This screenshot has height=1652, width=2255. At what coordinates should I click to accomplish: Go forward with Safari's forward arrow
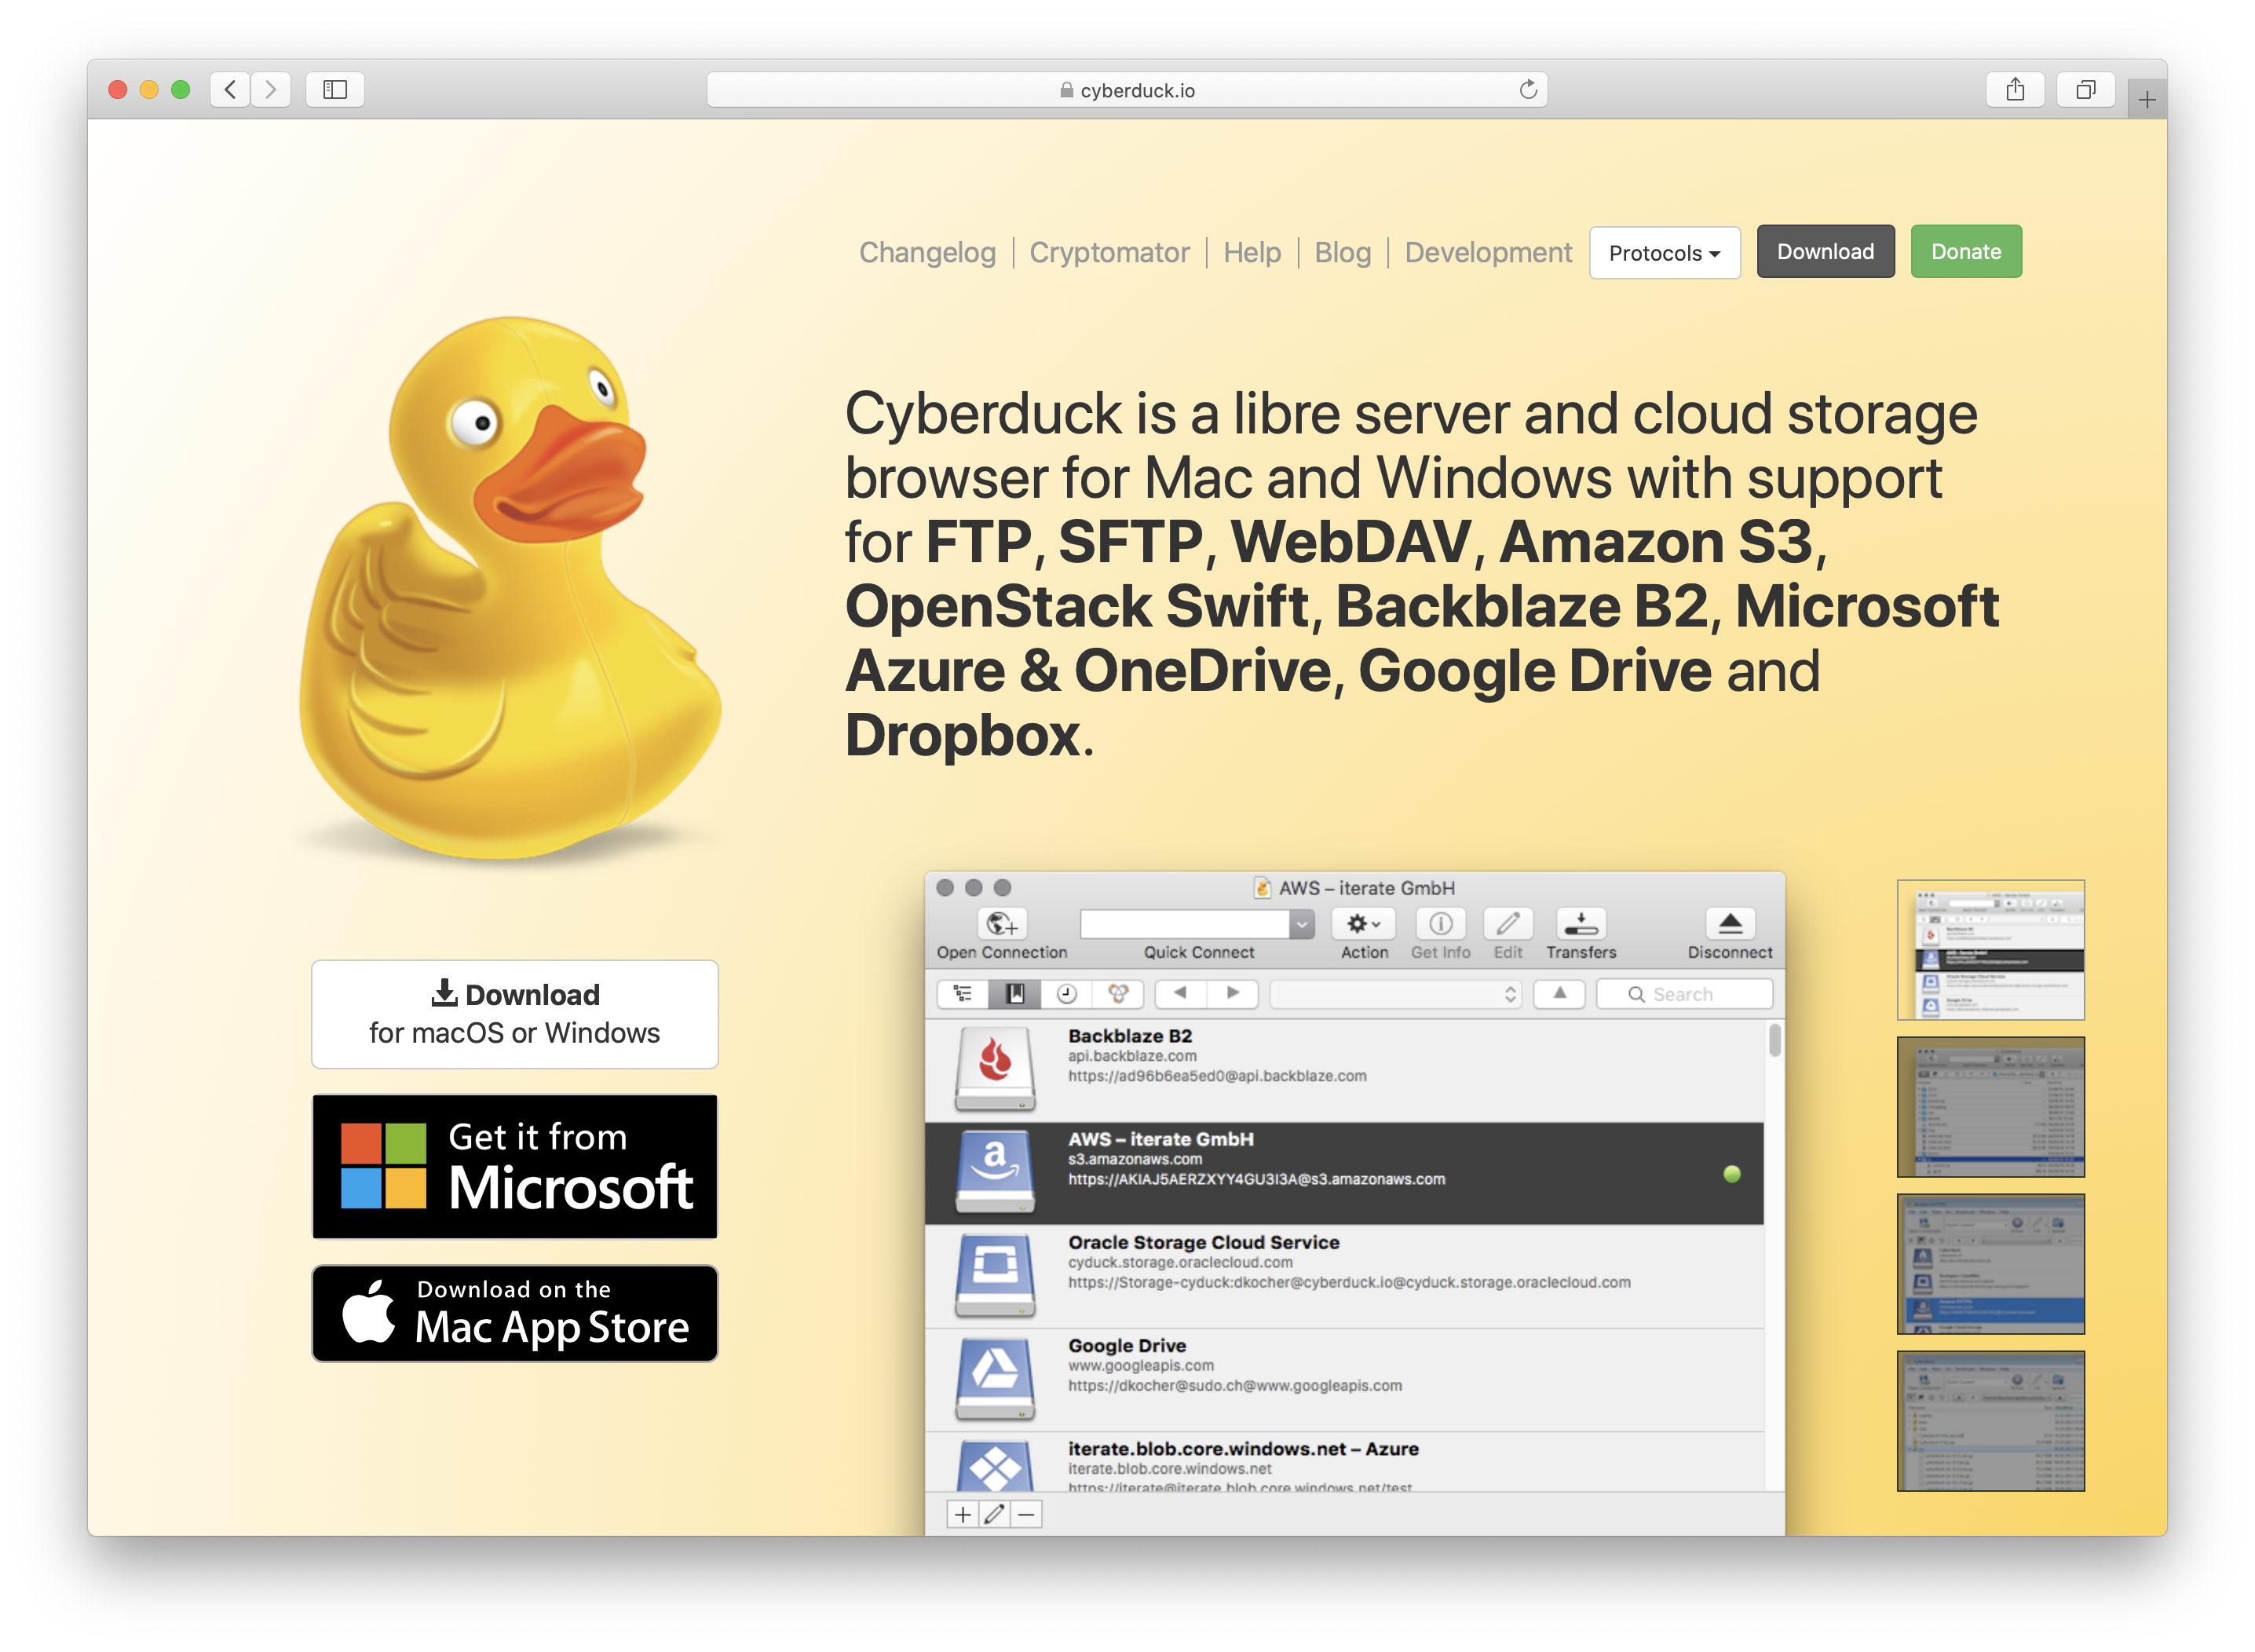pos(270,90)
